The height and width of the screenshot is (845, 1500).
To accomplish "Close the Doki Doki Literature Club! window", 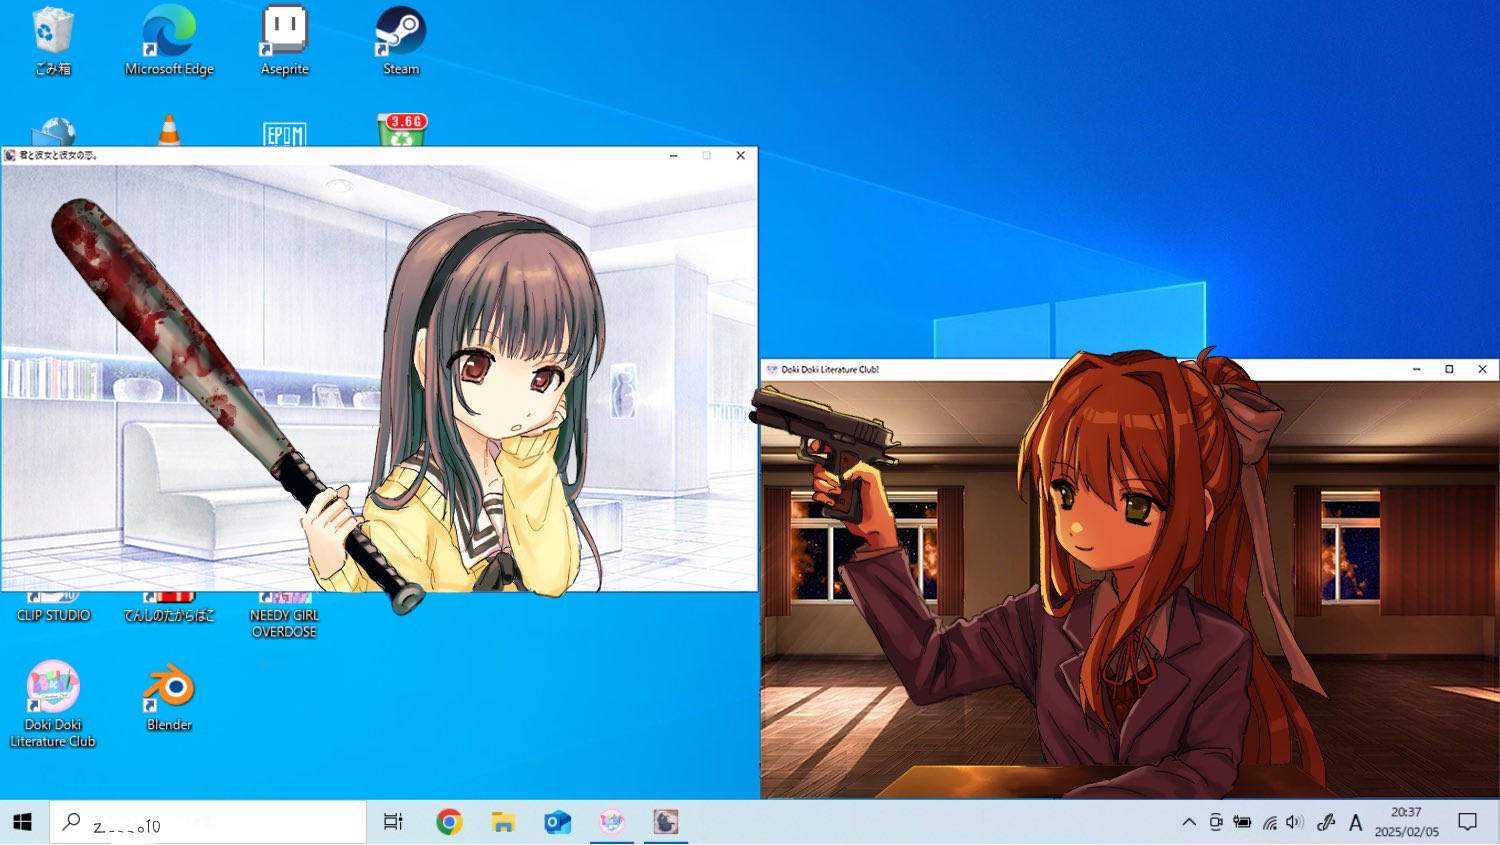I will coord(1482,369).
